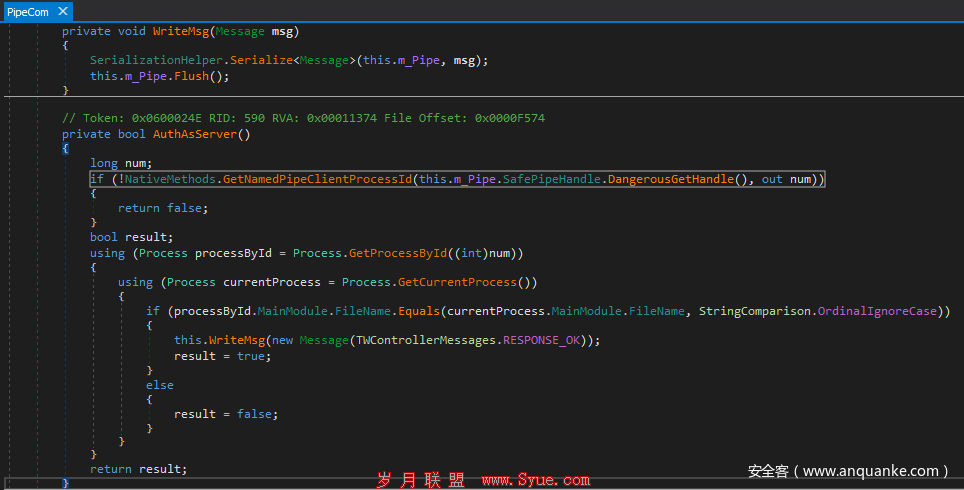Click the this.WriteMsg call in if block

219,340
